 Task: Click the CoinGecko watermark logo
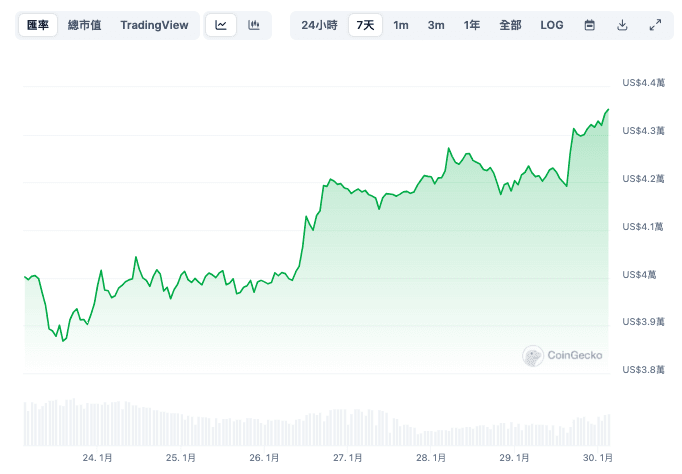click(x=562, y=354)
